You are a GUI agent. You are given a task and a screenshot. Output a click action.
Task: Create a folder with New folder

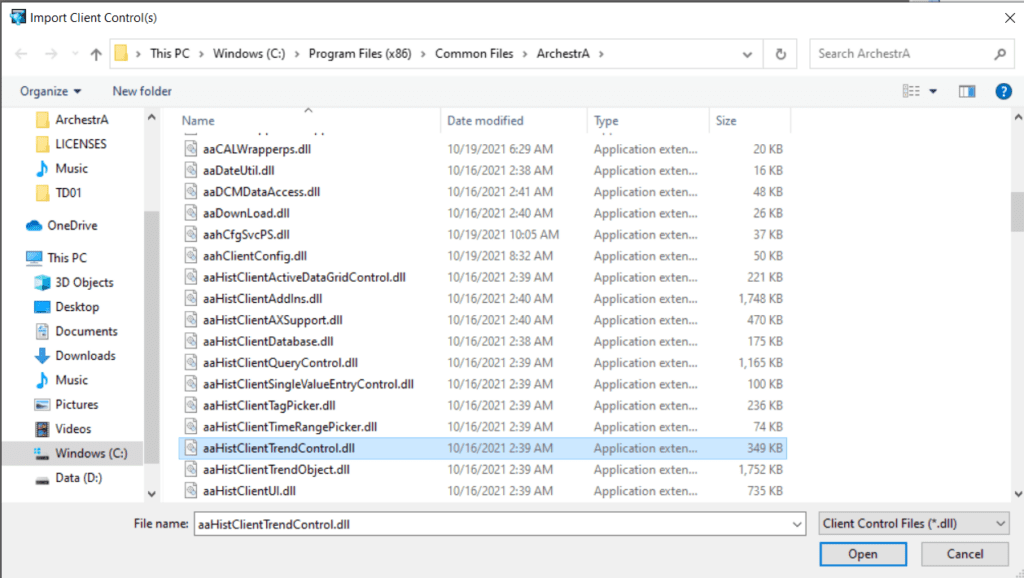(140, 90)
